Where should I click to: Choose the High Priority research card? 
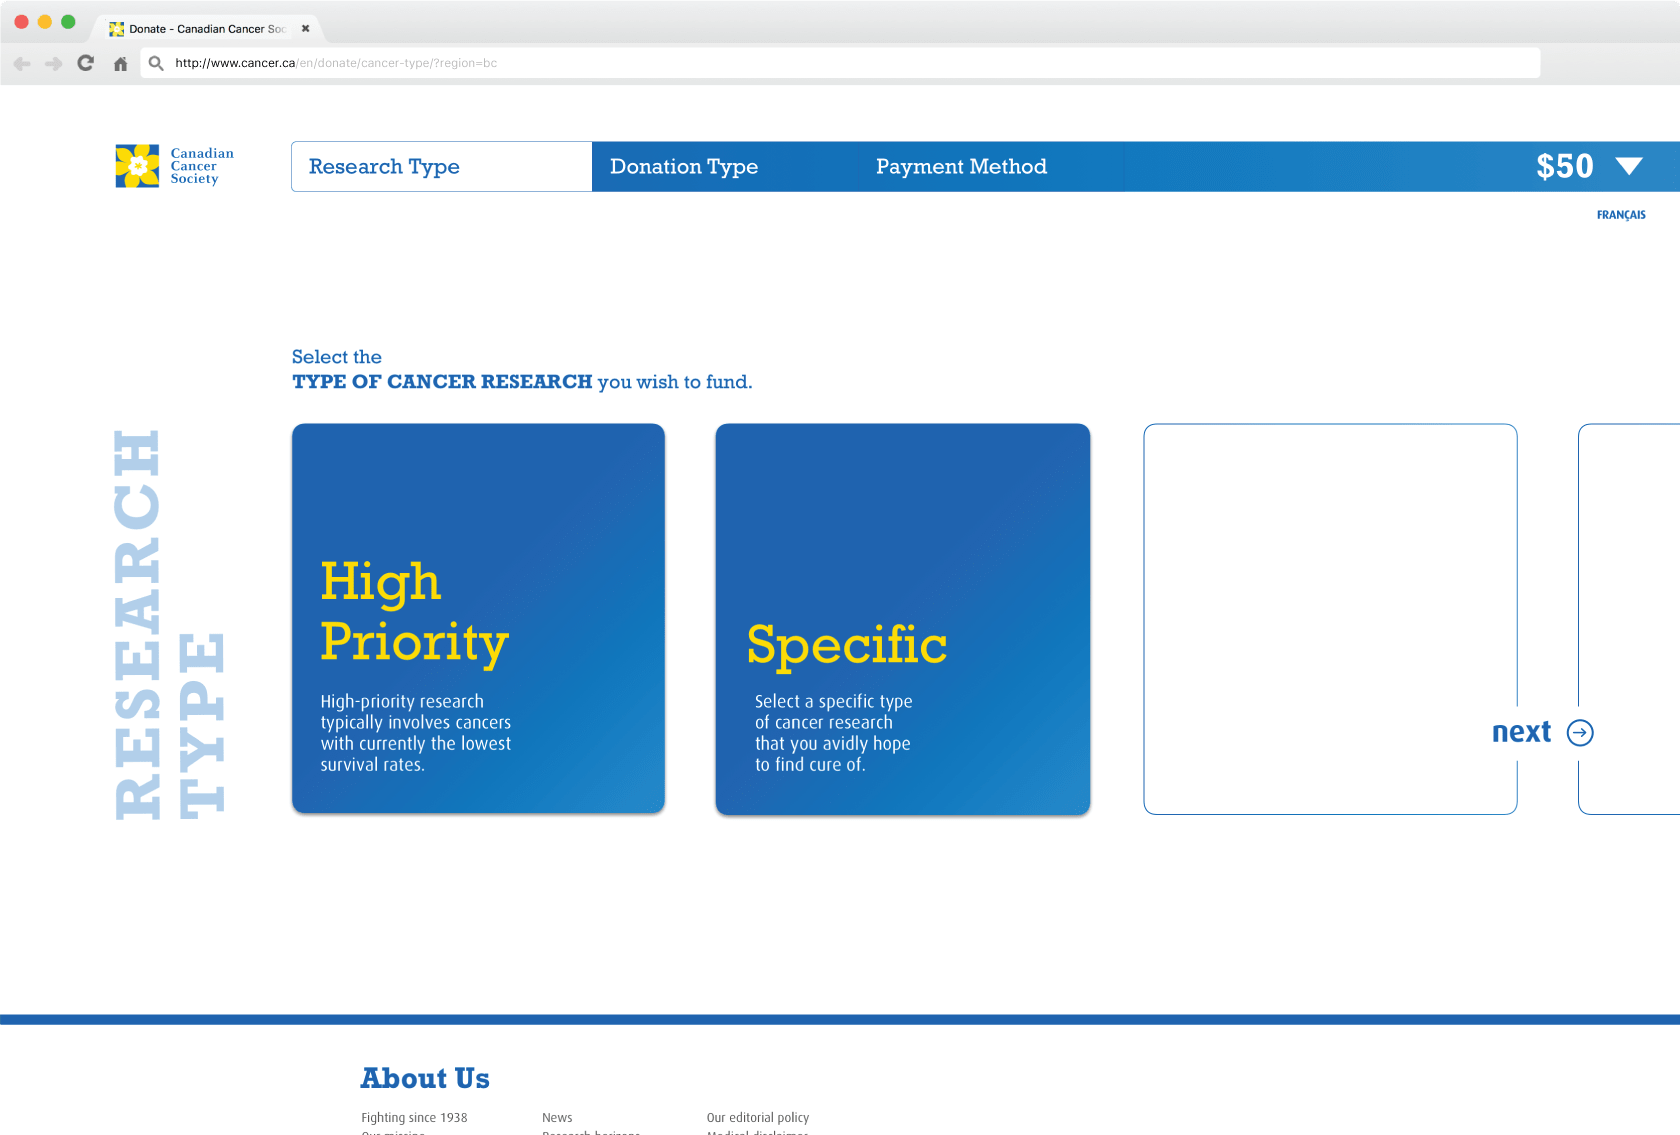[x=478, y=618]
